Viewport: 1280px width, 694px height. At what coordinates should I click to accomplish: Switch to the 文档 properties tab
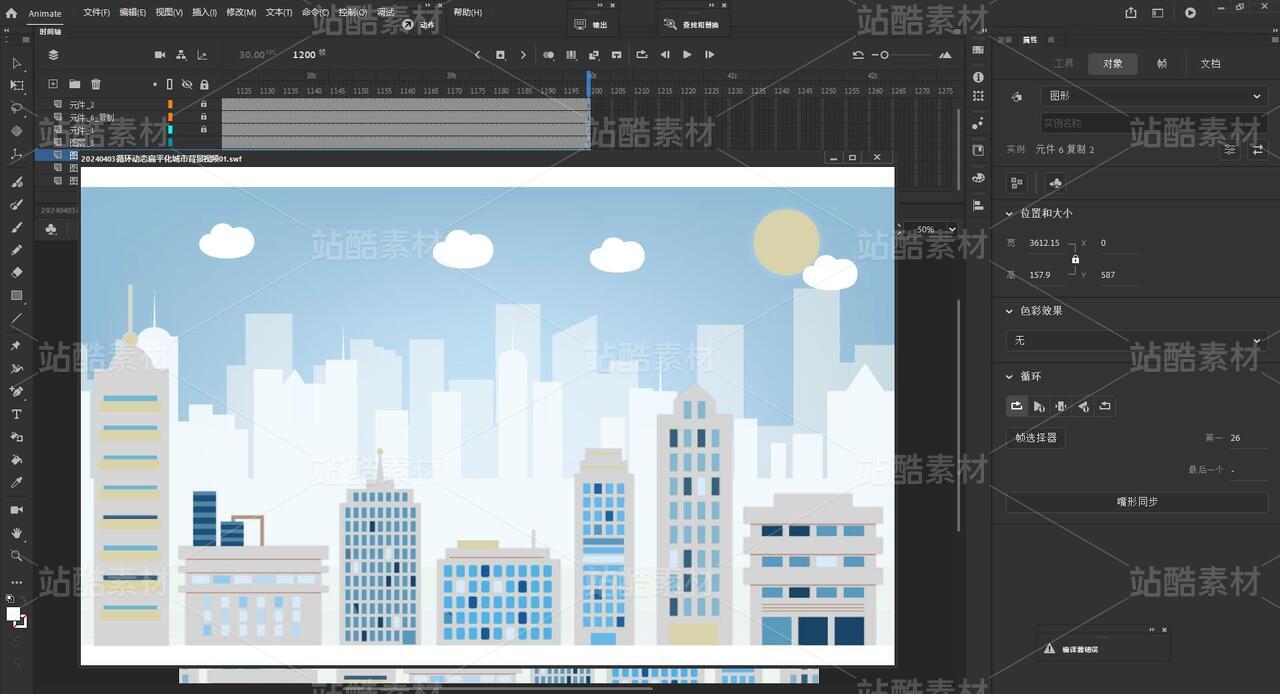coord(1210,63)
